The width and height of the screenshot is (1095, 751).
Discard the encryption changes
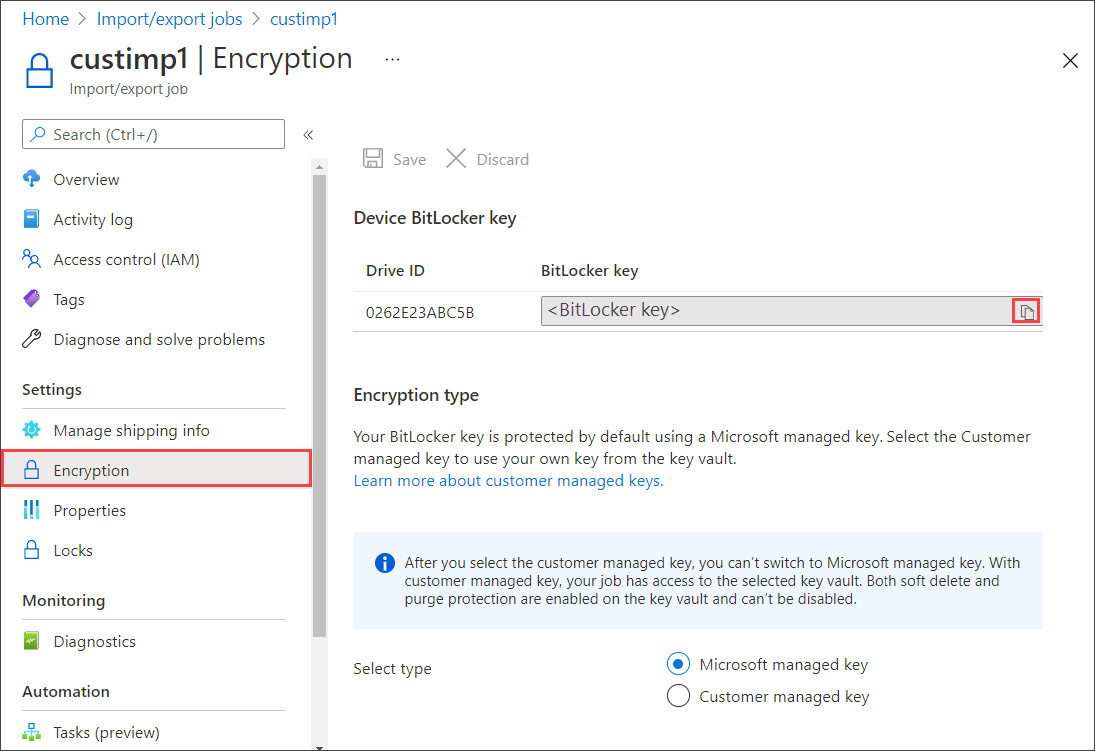point(487,158)
